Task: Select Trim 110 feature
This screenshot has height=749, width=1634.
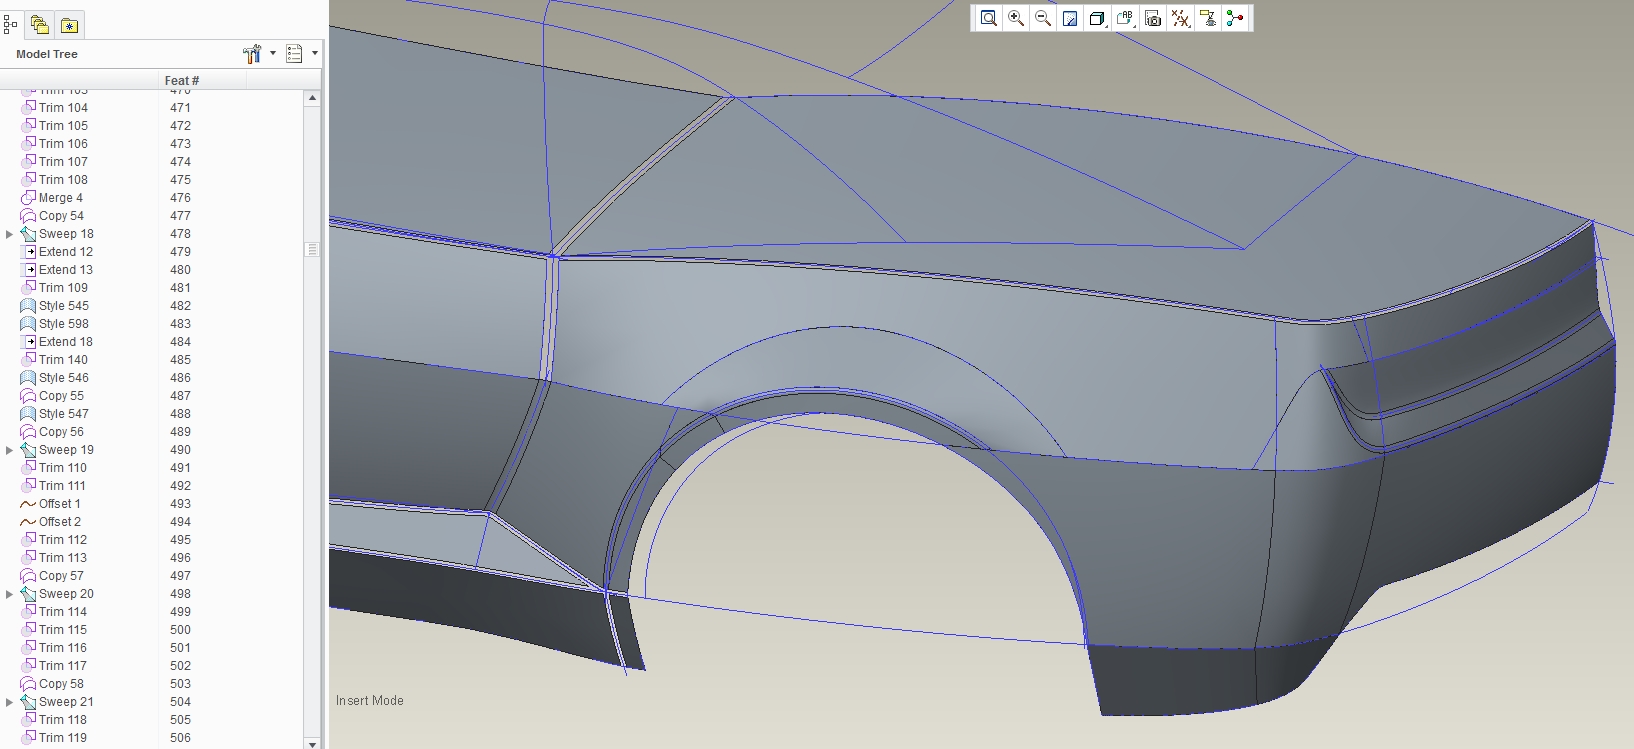Action: pos(63,468)
